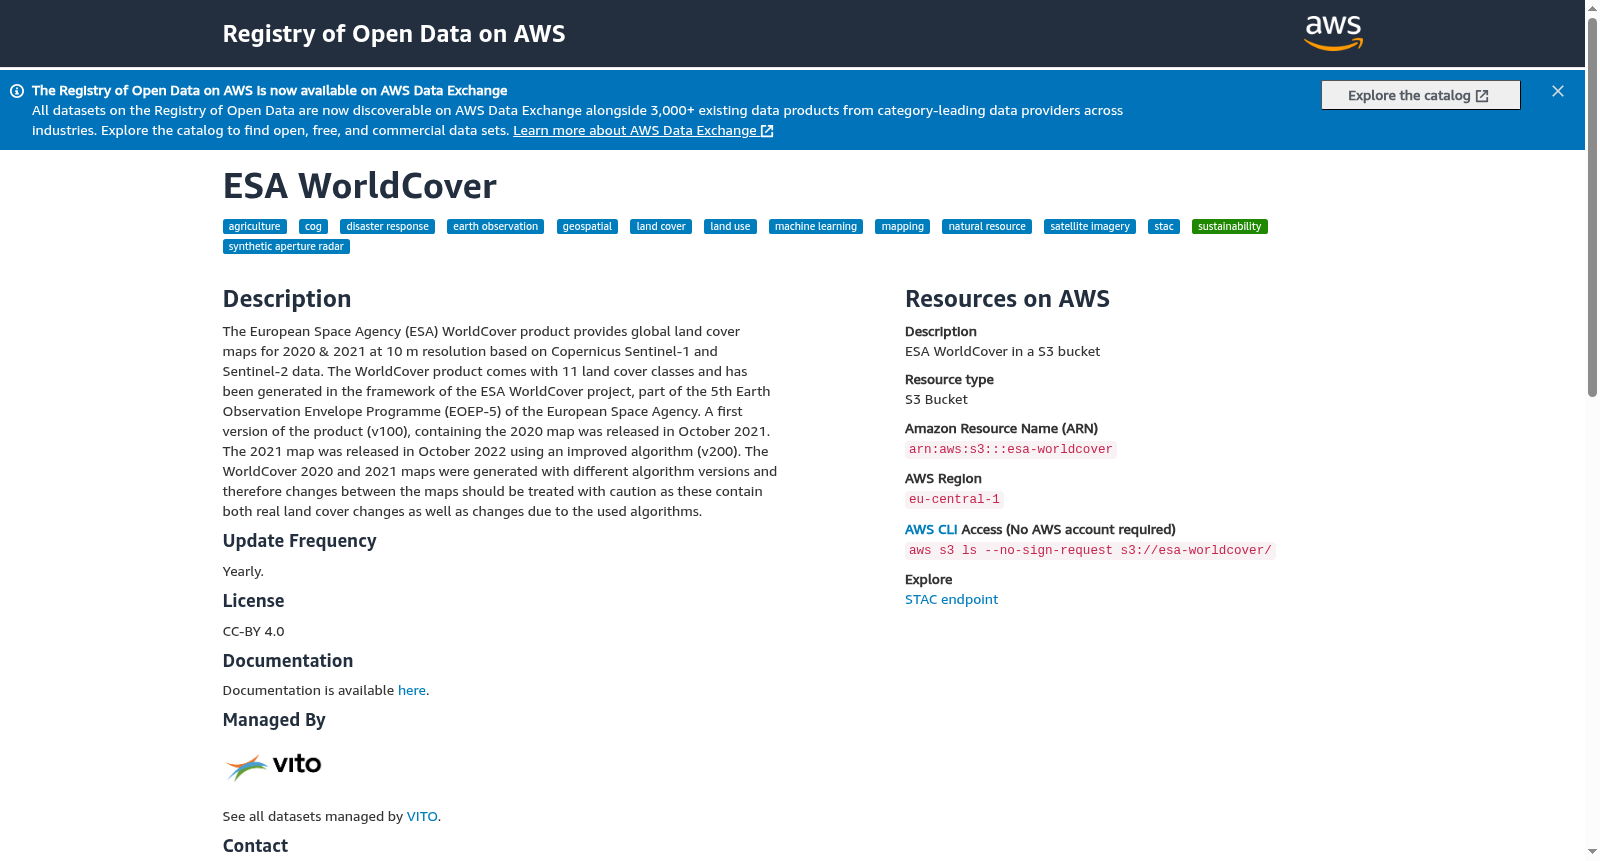The height and width of the screenshot is (861, 1600).
Task: Select the agriculture tag
Action: [x=255, y=227]
